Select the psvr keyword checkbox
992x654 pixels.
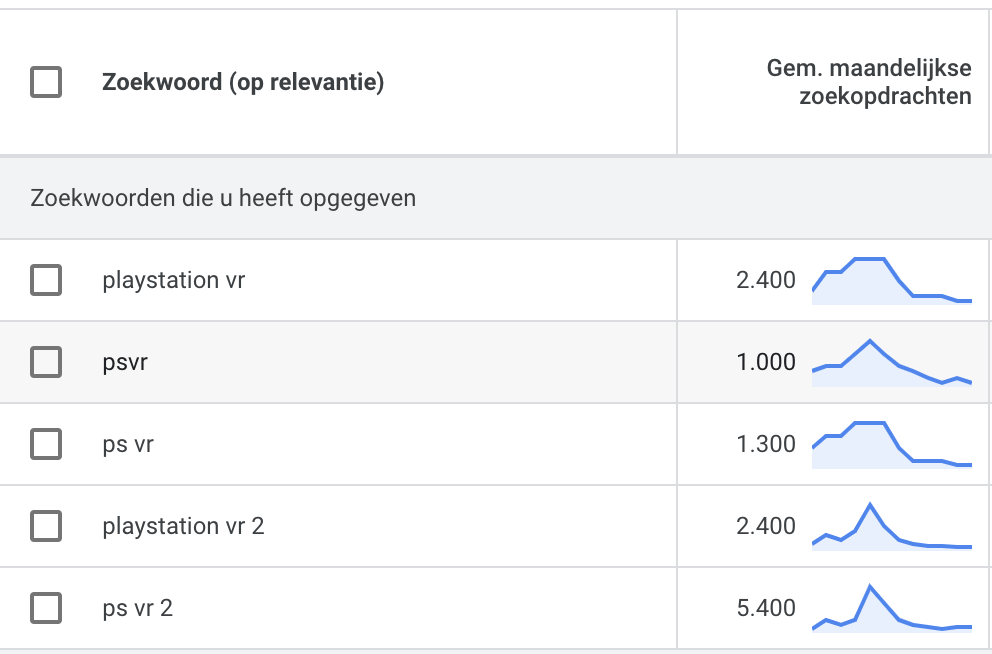[46, 362]
